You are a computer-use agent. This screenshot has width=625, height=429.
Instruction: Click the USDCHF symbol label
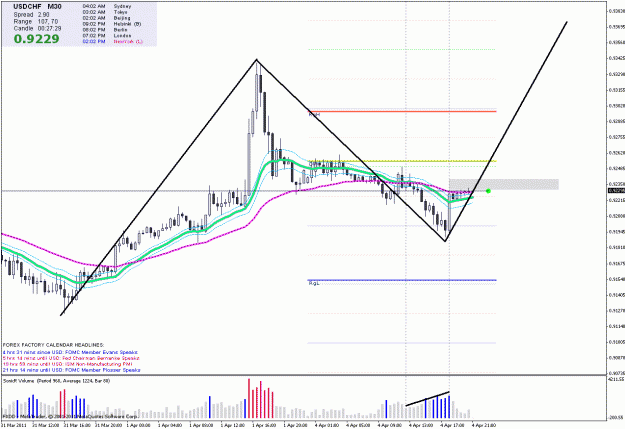point(27,7)
